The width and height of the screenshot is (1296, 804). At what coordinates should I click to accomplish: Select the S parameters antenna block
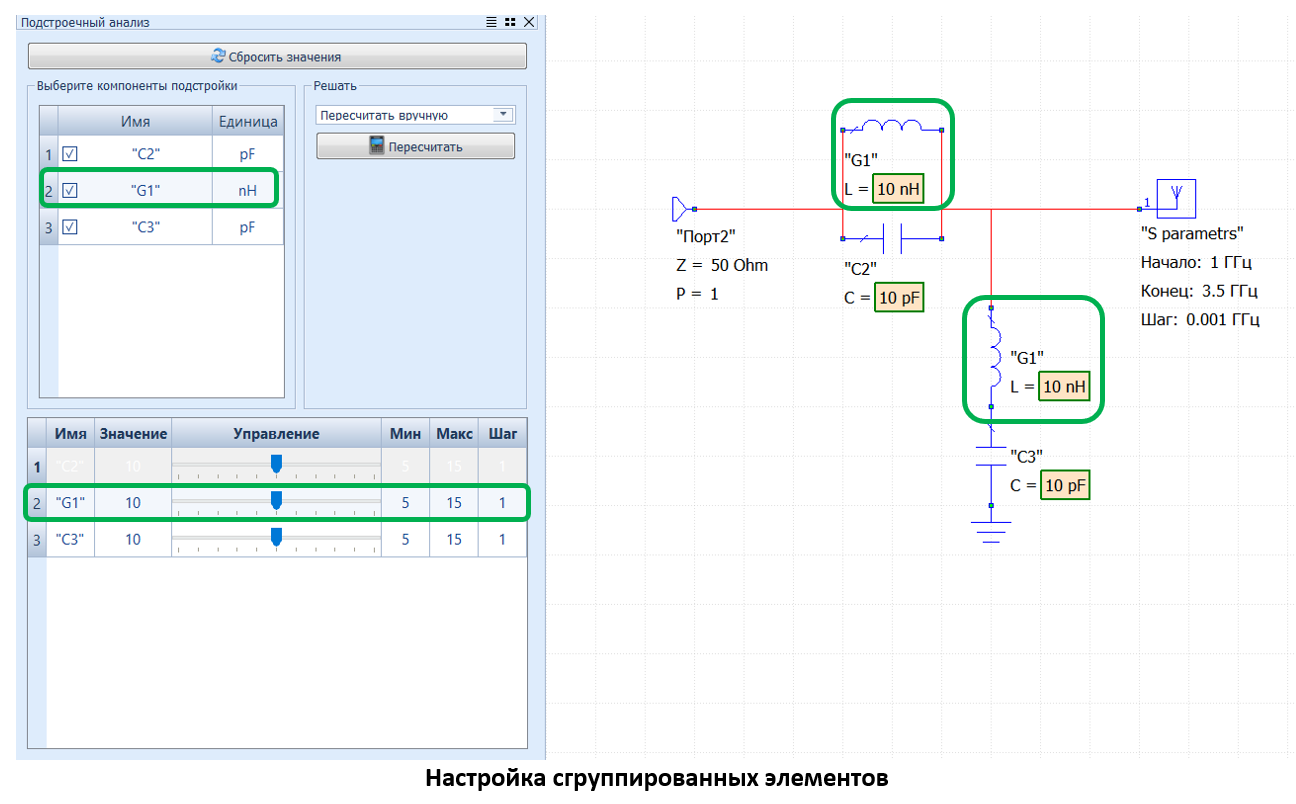[1175, 200]
